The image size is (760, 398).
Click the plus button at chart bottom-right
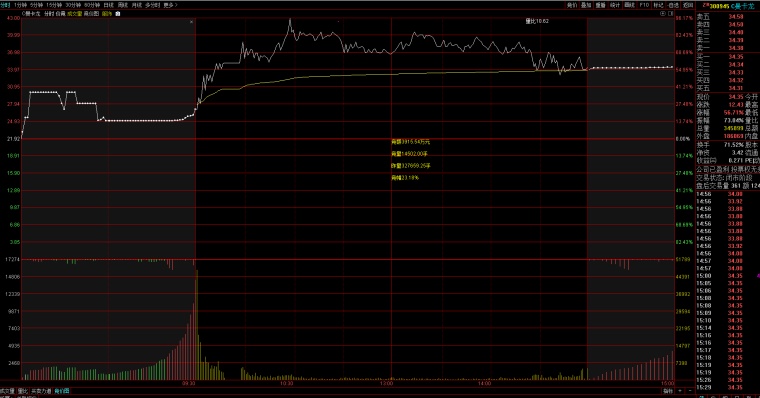(x=680, y=391)
